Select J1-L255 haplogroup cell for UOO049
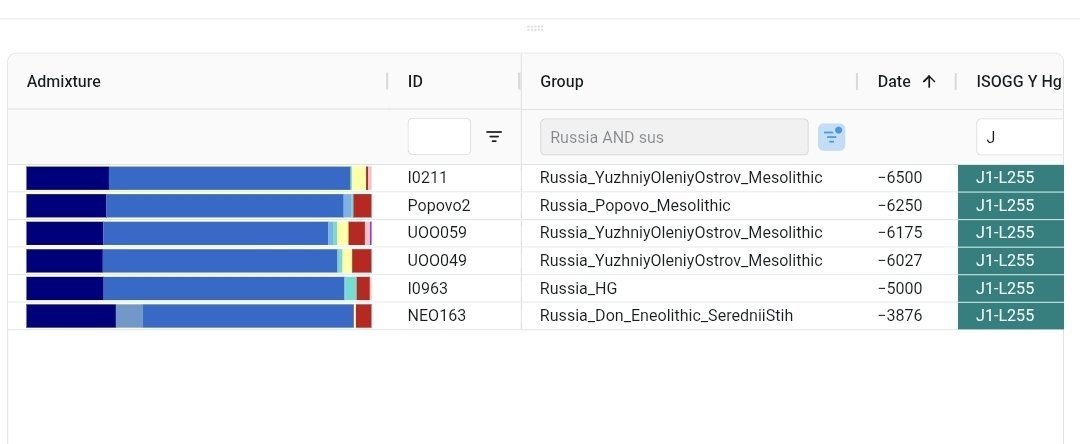The height and width of the screenshot is (444, 1080). pos(1010,260)
